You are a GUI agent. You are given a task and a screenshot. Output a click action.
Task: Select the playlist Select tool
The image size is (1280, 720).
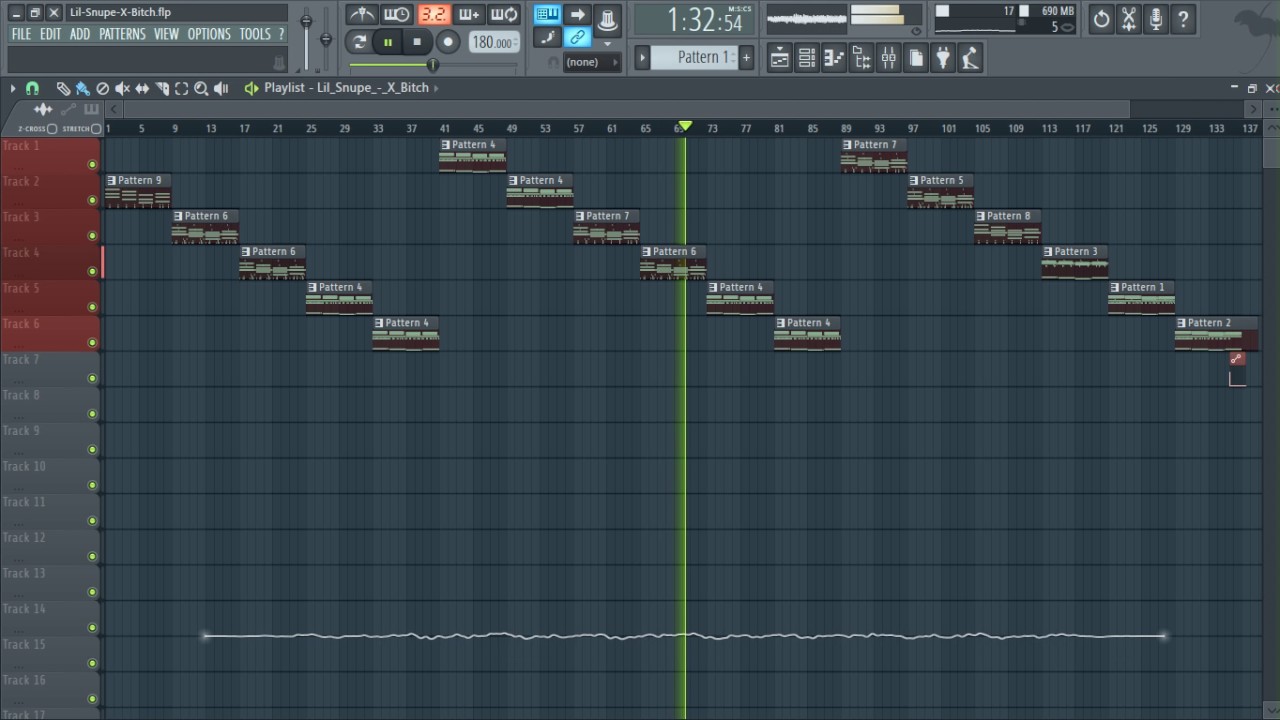click(181, 88)
